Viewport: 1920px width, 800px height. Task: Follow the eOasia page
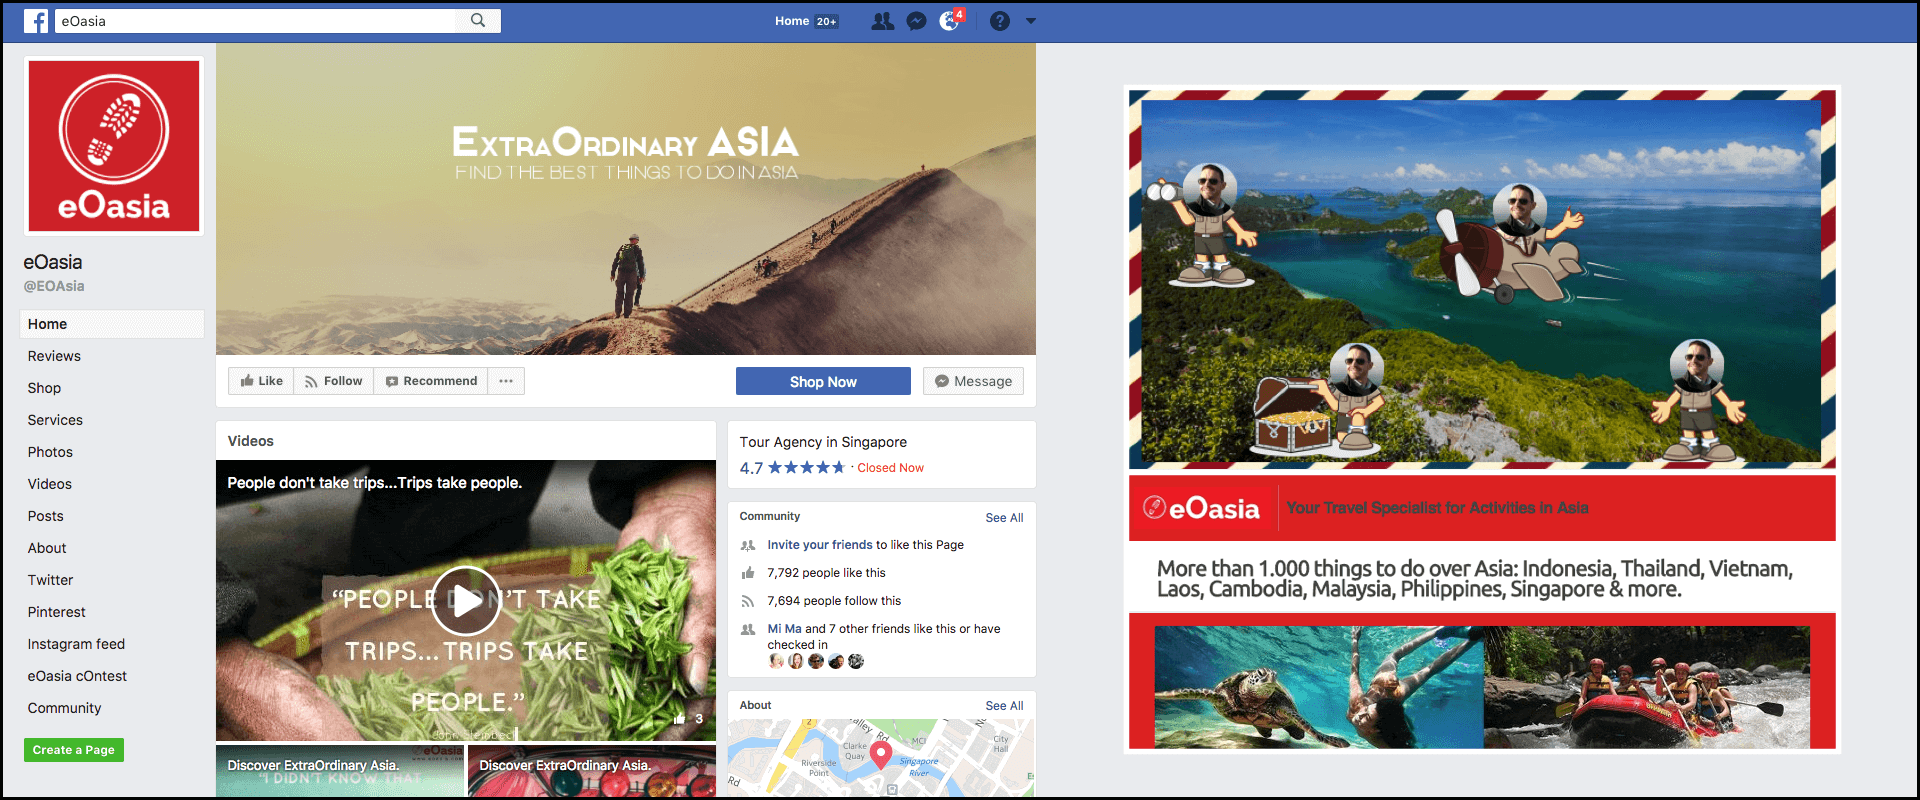[x=334, y=381]
